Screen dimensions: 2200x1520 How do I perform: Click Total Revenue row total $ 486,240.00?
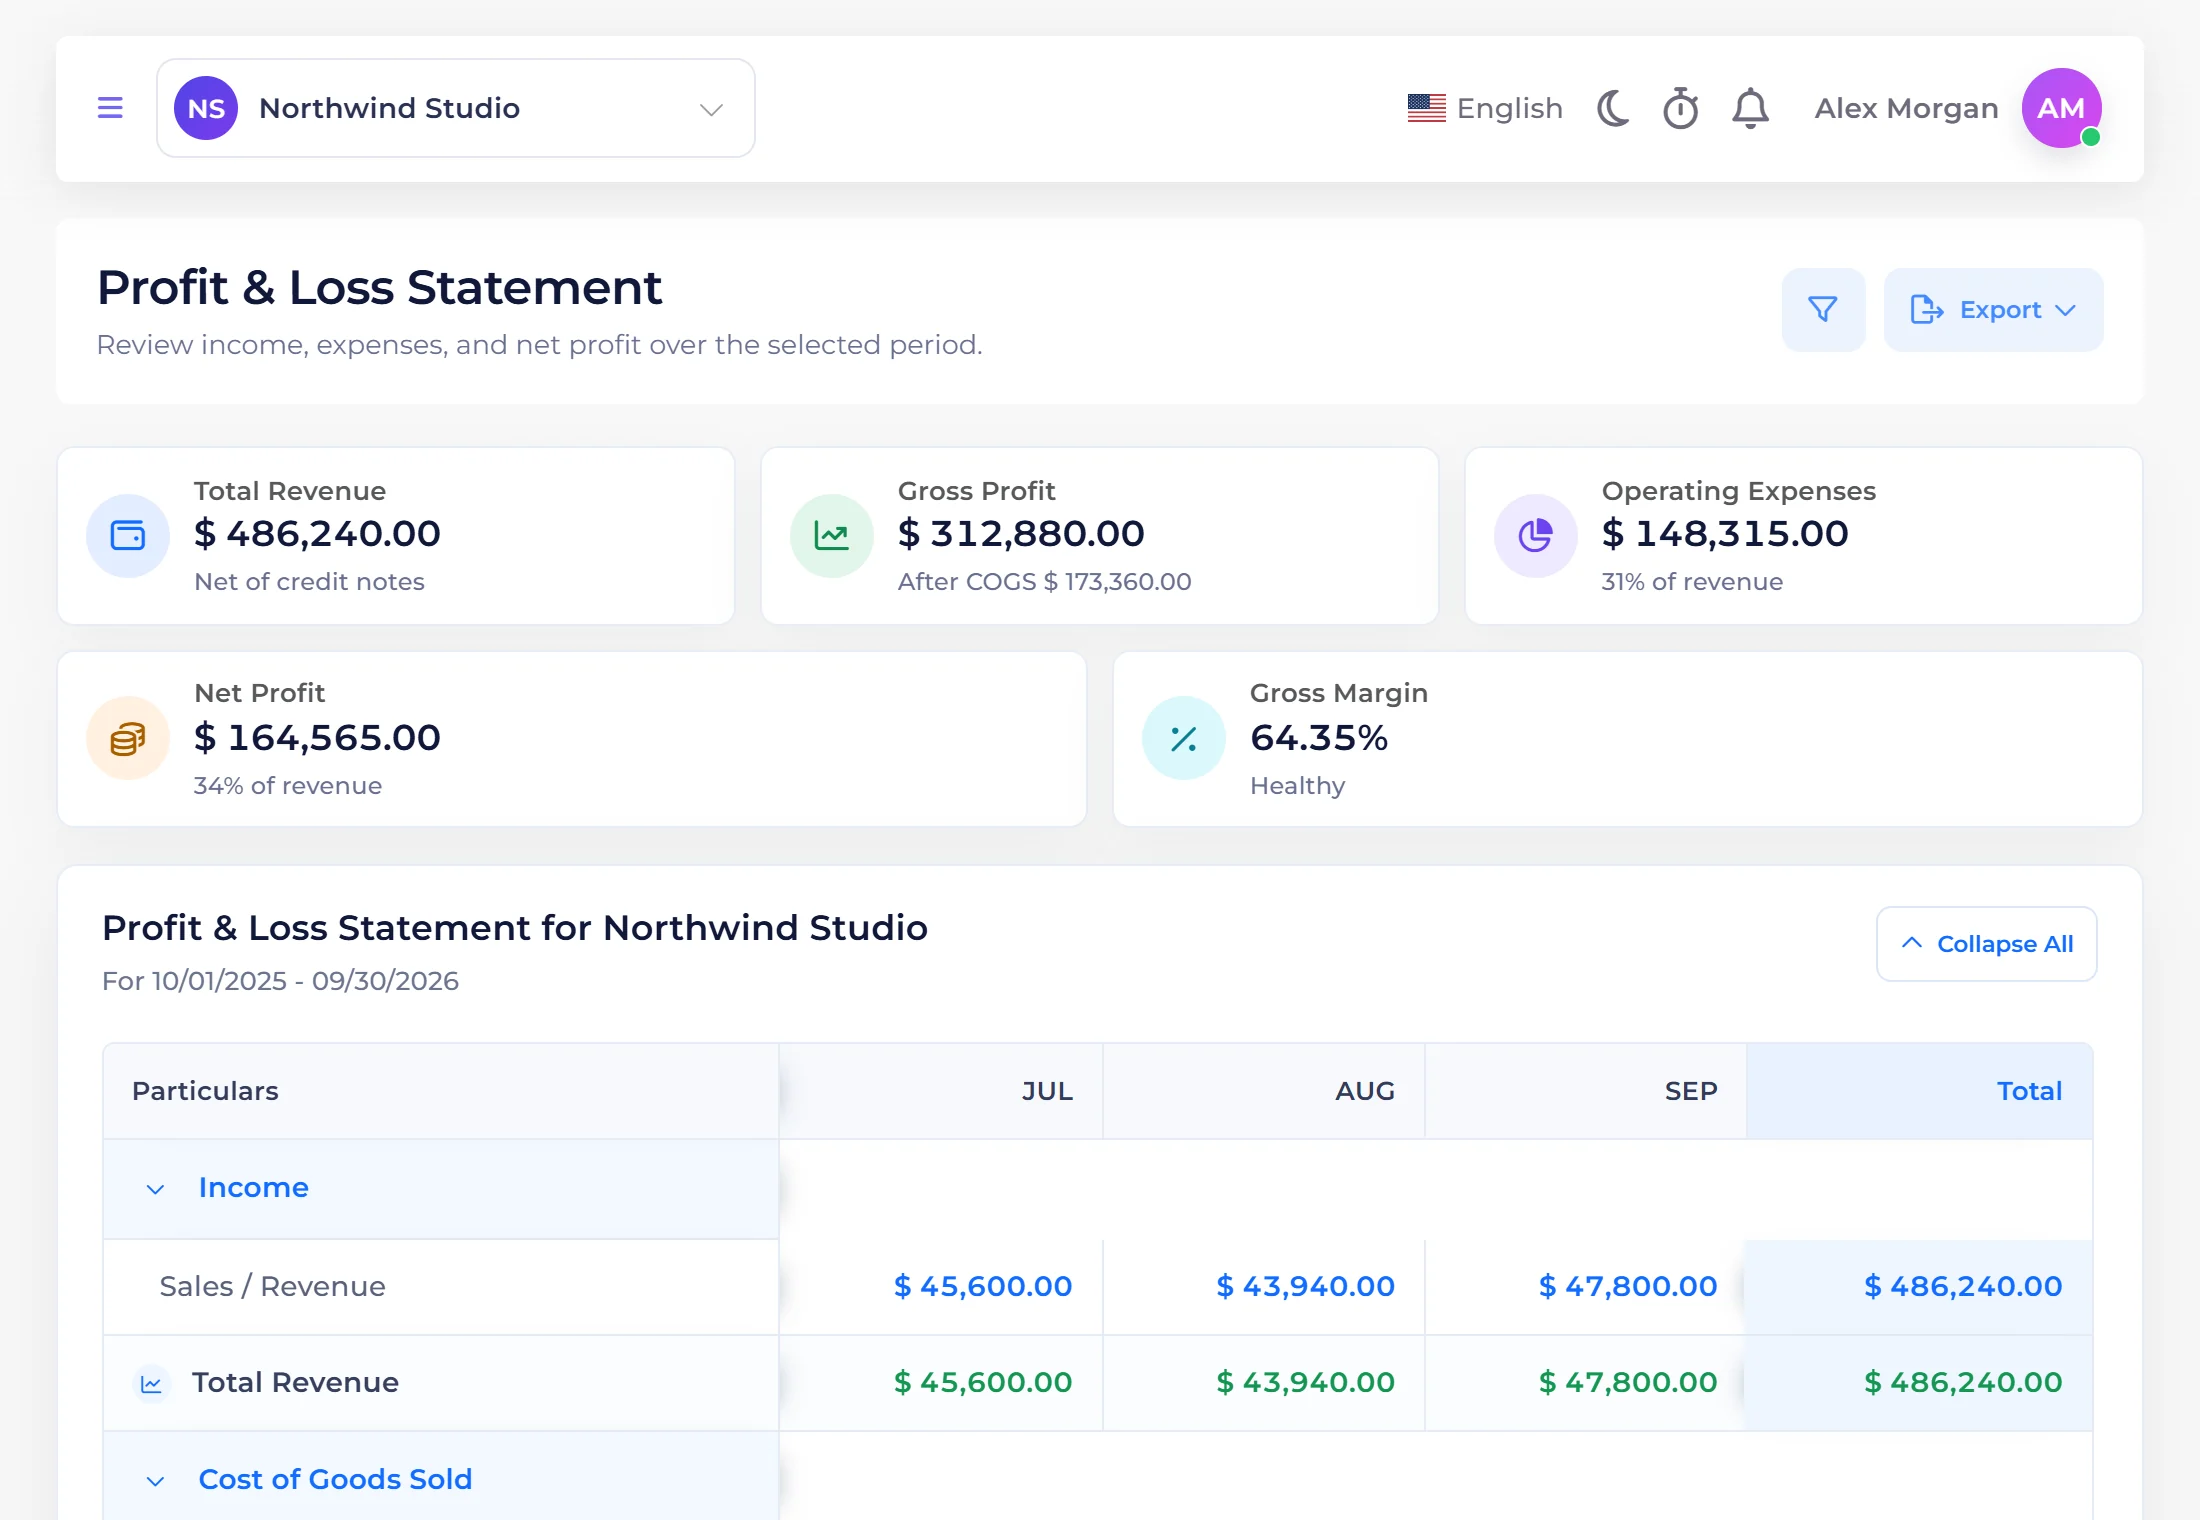(x=1963, y=1382)
